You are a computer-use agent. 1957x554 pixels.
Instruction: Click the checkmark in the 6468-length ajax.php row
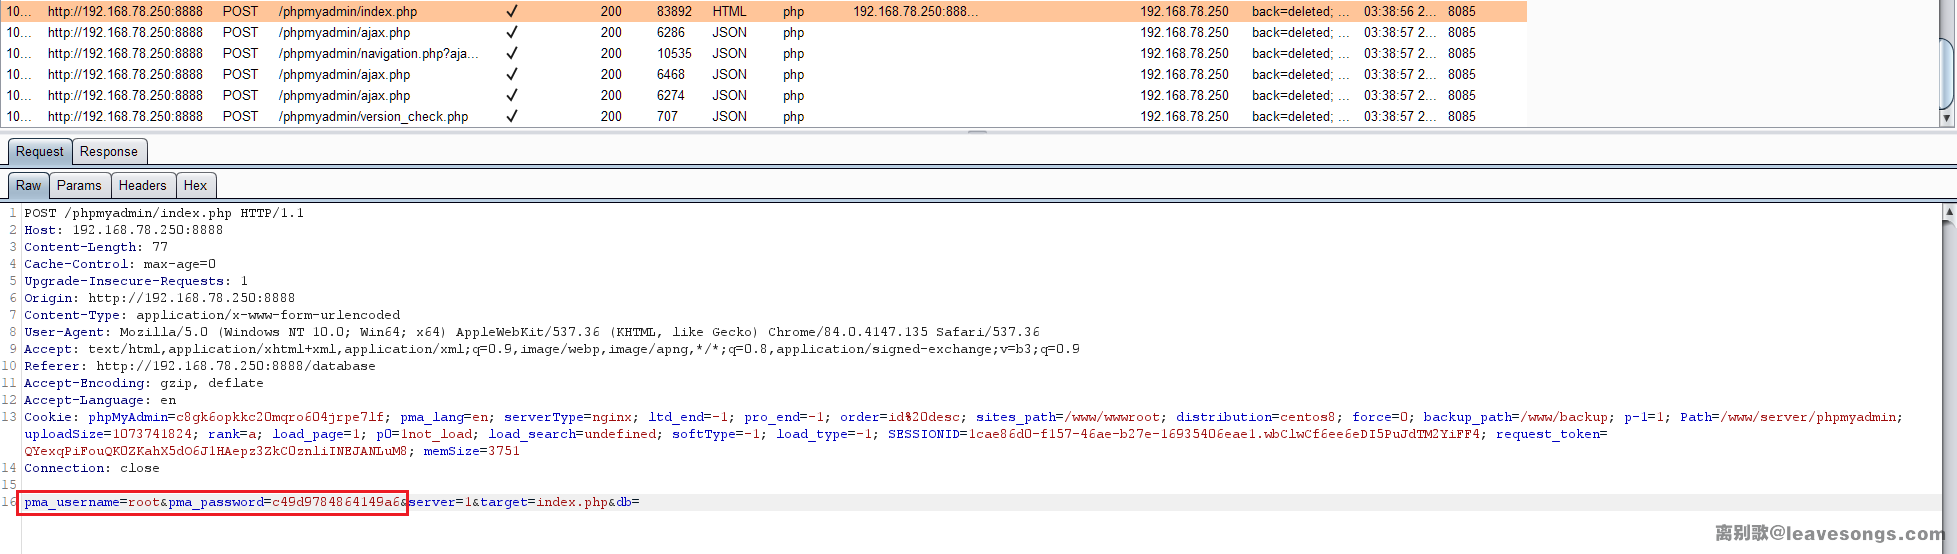click(512, 74)
